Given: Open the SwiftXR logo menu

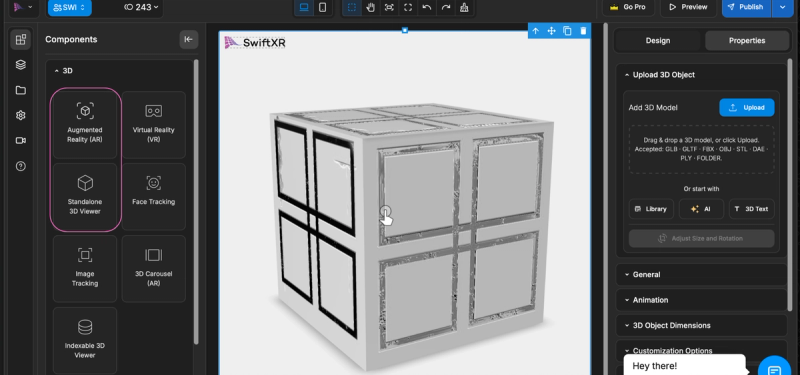Looking at the screenshot, I should point(23,7).
